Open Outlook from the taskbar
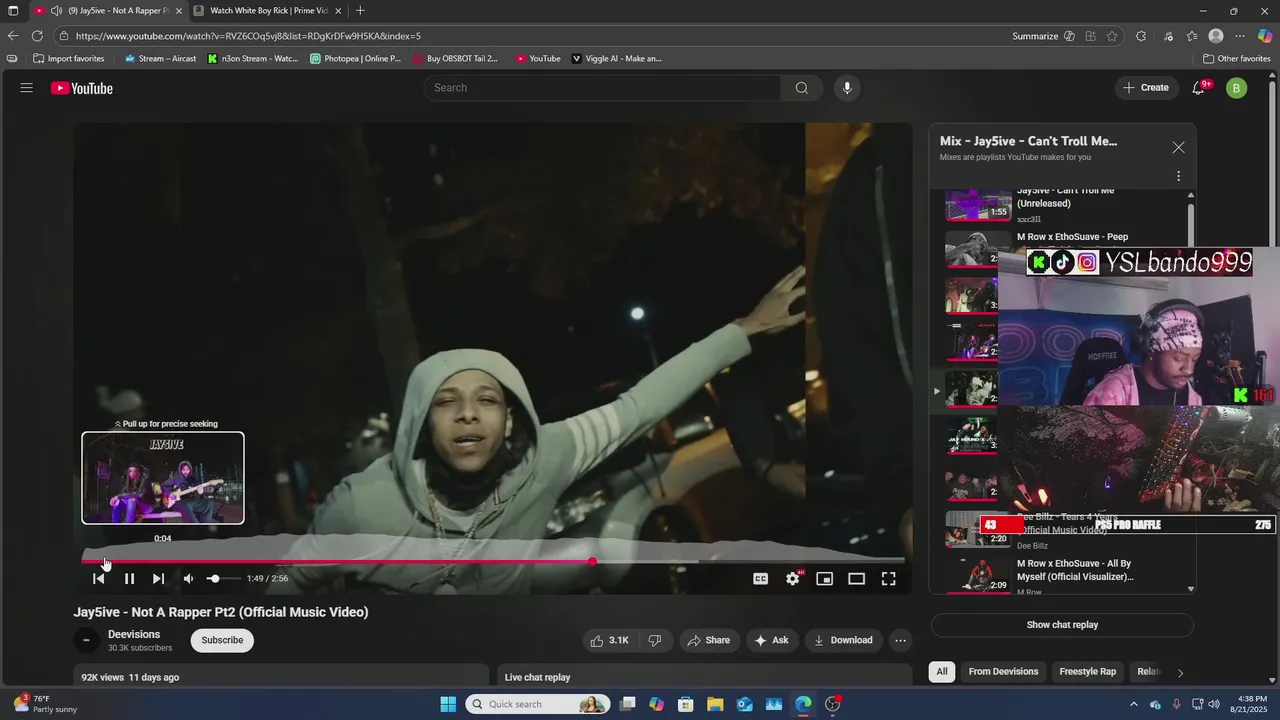Image resolution: width=1280 pixels, height=720 pixels. (745, 704)
